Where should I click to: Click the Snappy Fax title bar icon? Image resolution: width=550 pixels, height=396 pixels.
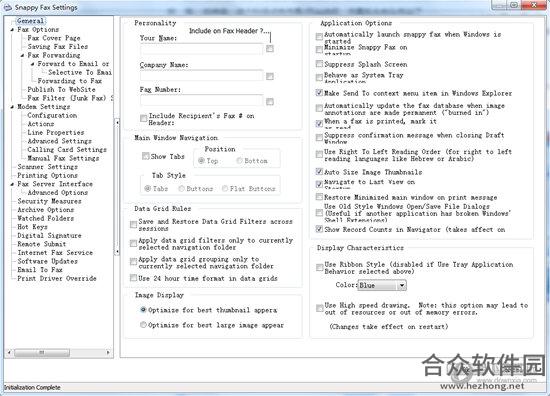point(8,7)
